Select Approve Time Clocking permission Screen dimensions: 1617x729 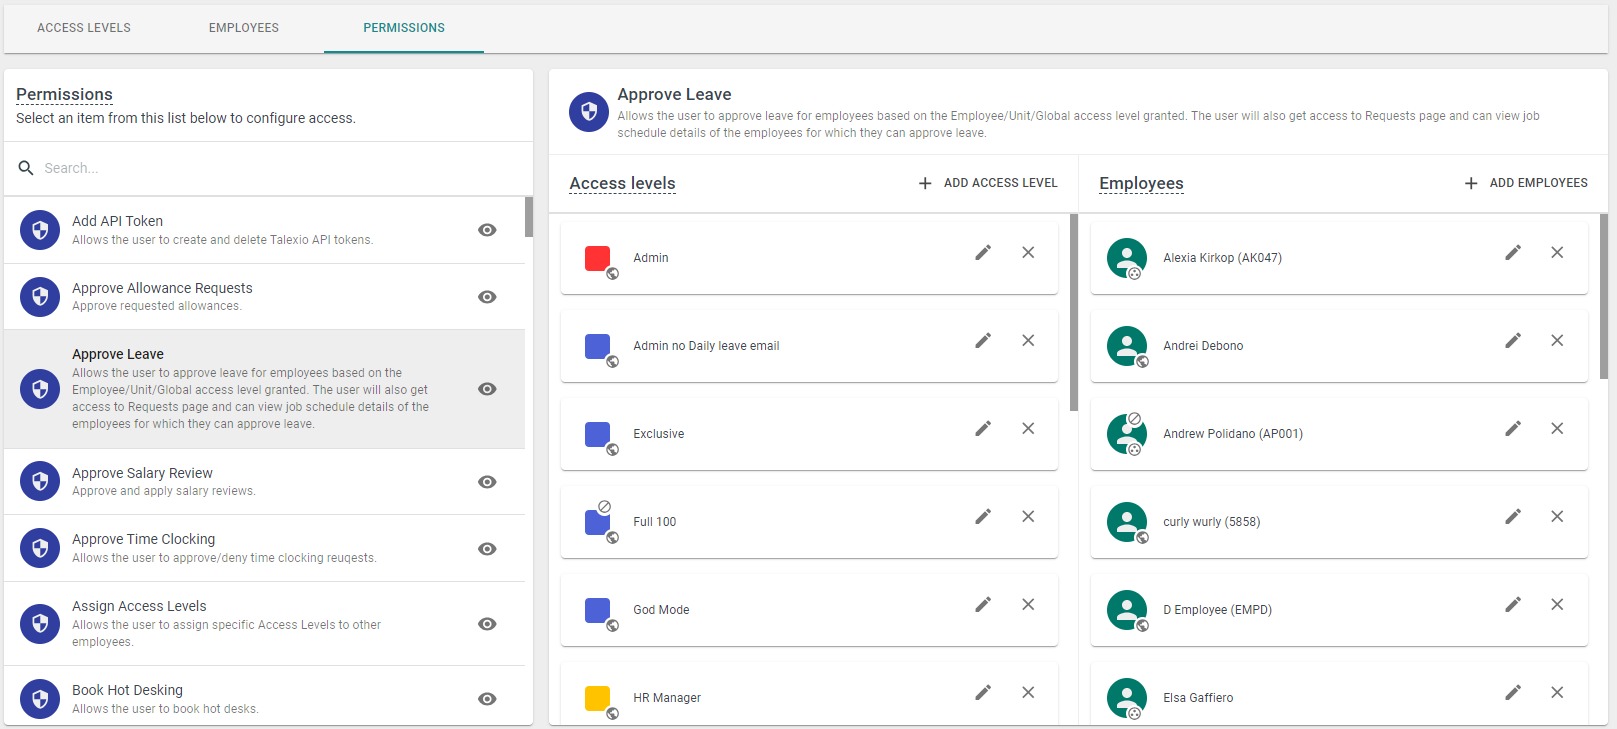(x=264, y=549)
